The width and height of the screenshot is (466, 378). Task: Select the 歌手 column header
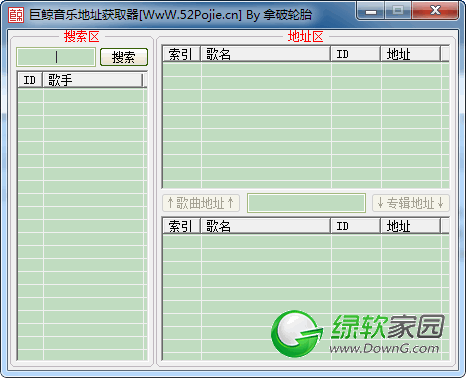[x=93, y=80]
